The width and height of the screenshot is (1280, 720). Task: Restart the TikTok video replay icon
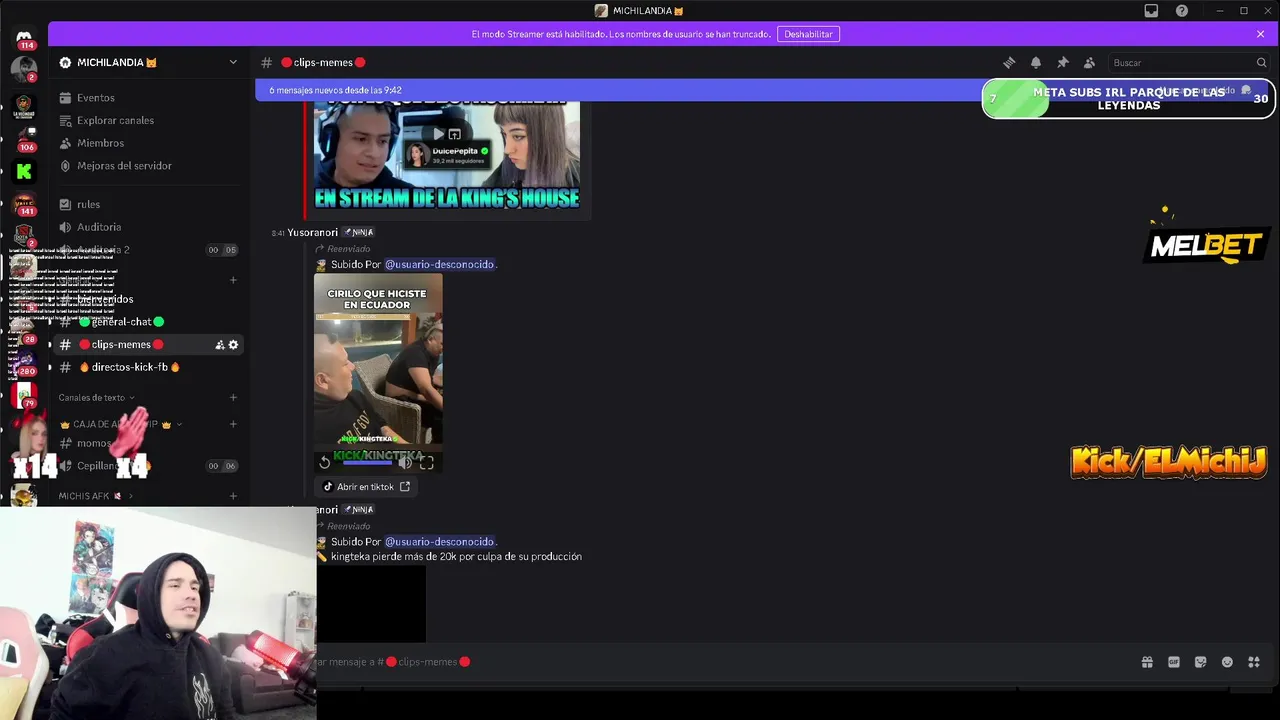pyautogui.click(x=324, y=462)
